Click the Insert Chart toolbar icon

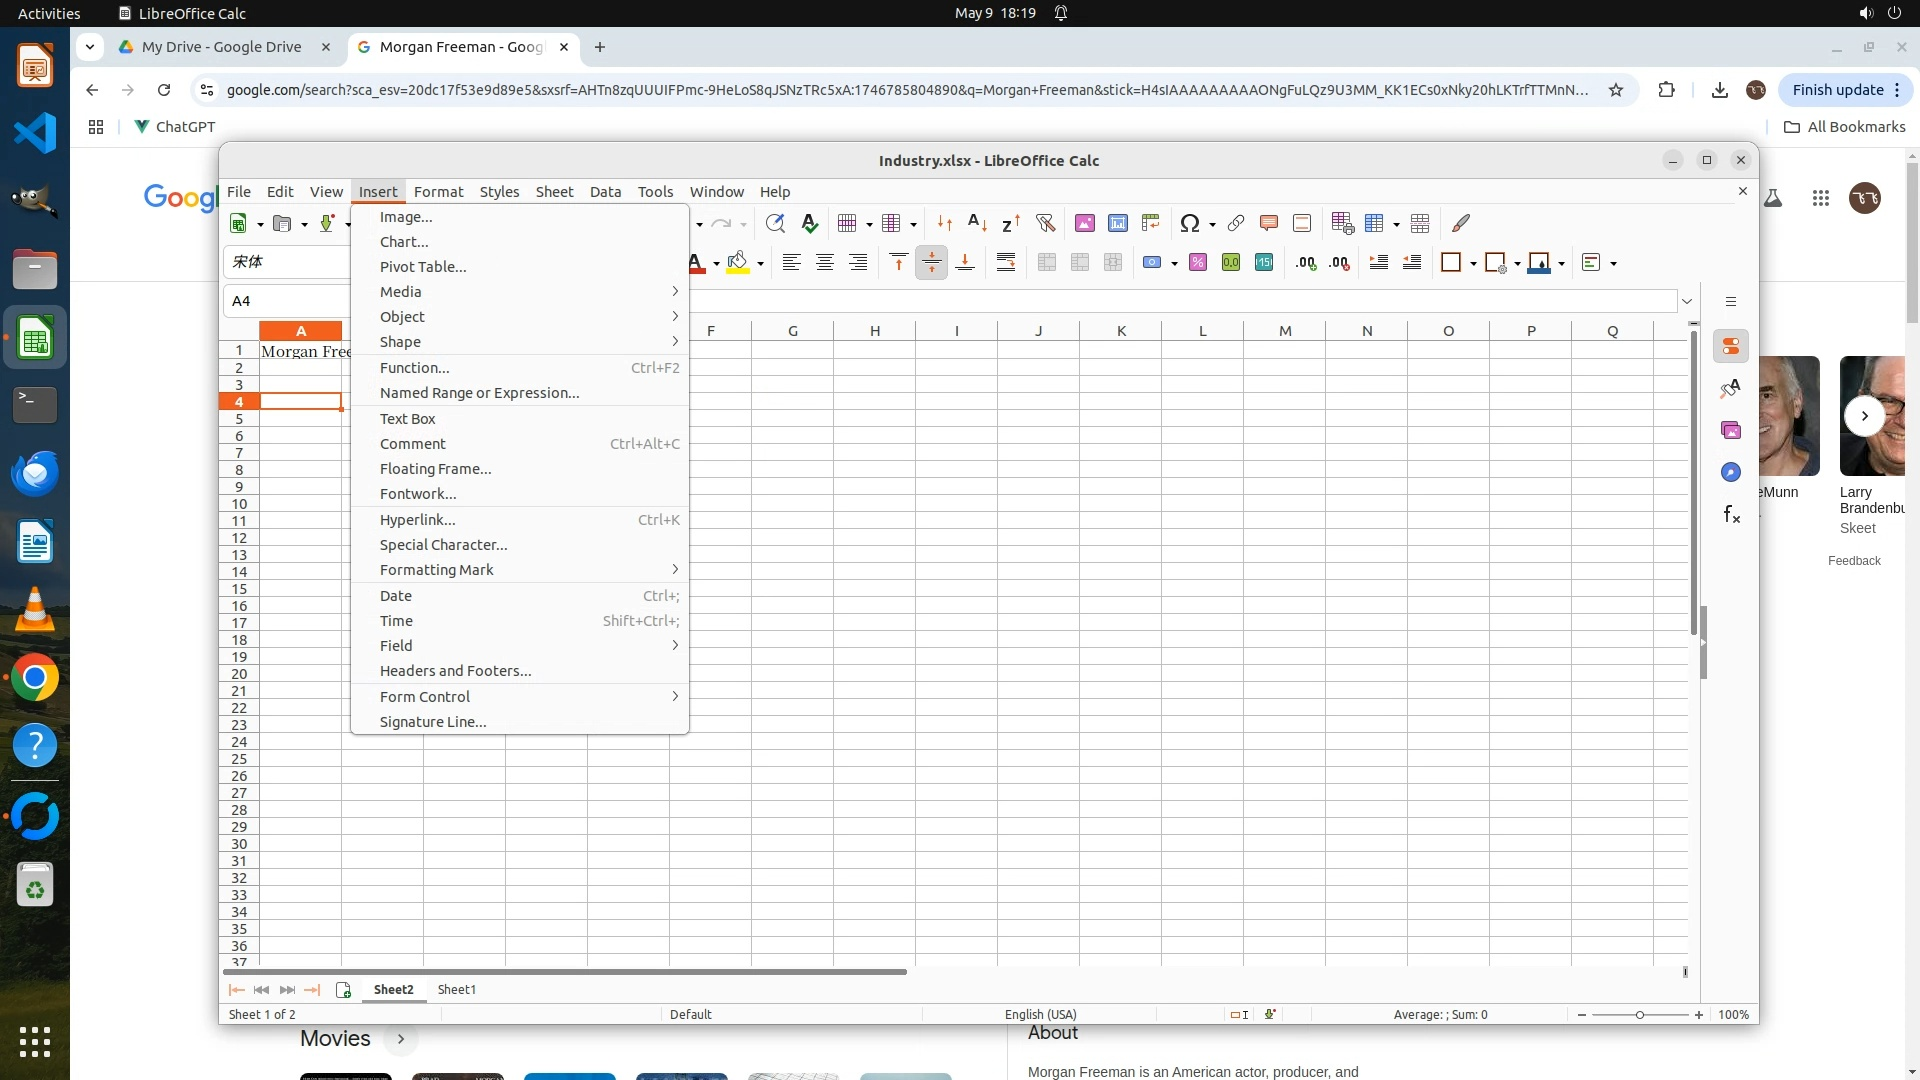click(x=1118, y=223)
